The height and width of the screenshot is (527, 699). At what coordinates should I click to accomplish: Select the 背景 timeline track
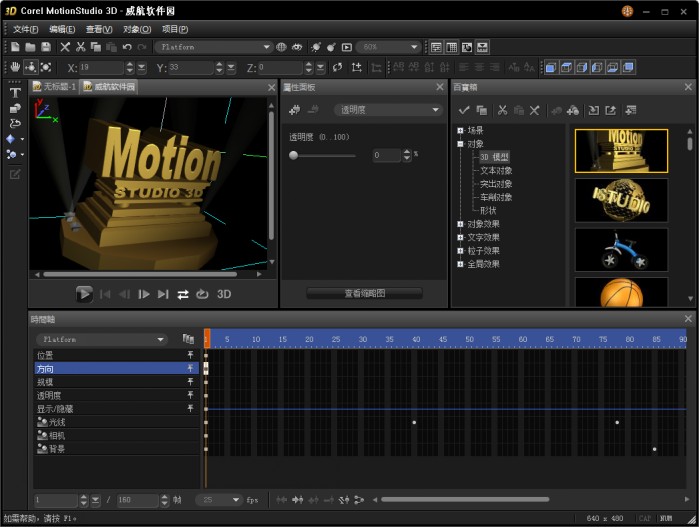[x=116, y=449]
